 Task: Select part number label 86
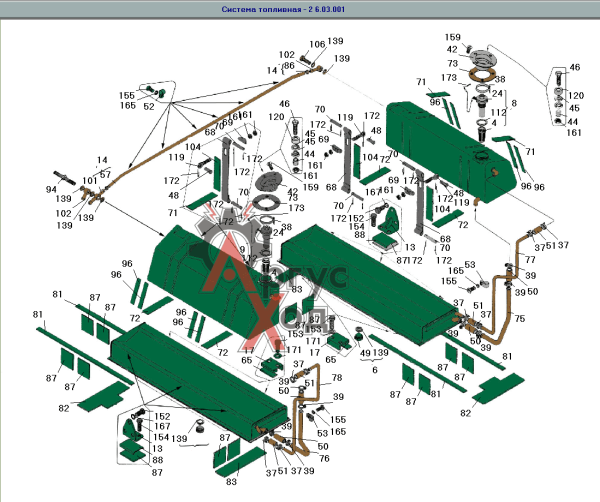pyautogui.click(x=289, y=65)
